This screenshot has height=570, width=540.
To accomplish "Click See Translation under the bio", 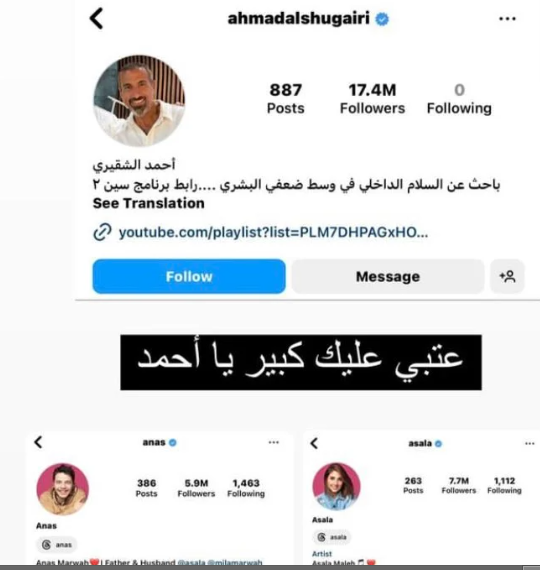I will (x=148, y=203).
